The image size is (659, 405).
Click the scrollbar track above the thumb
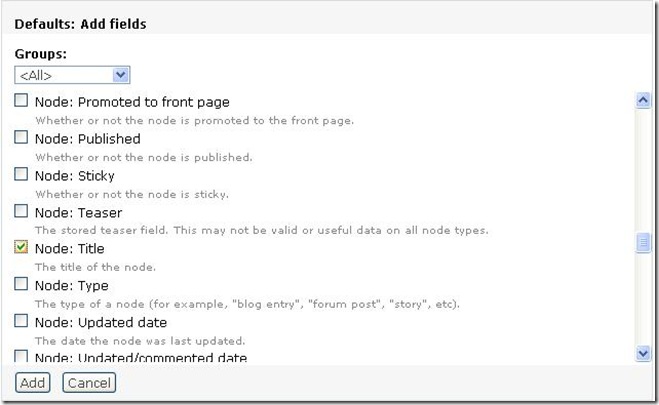(643, 170)
